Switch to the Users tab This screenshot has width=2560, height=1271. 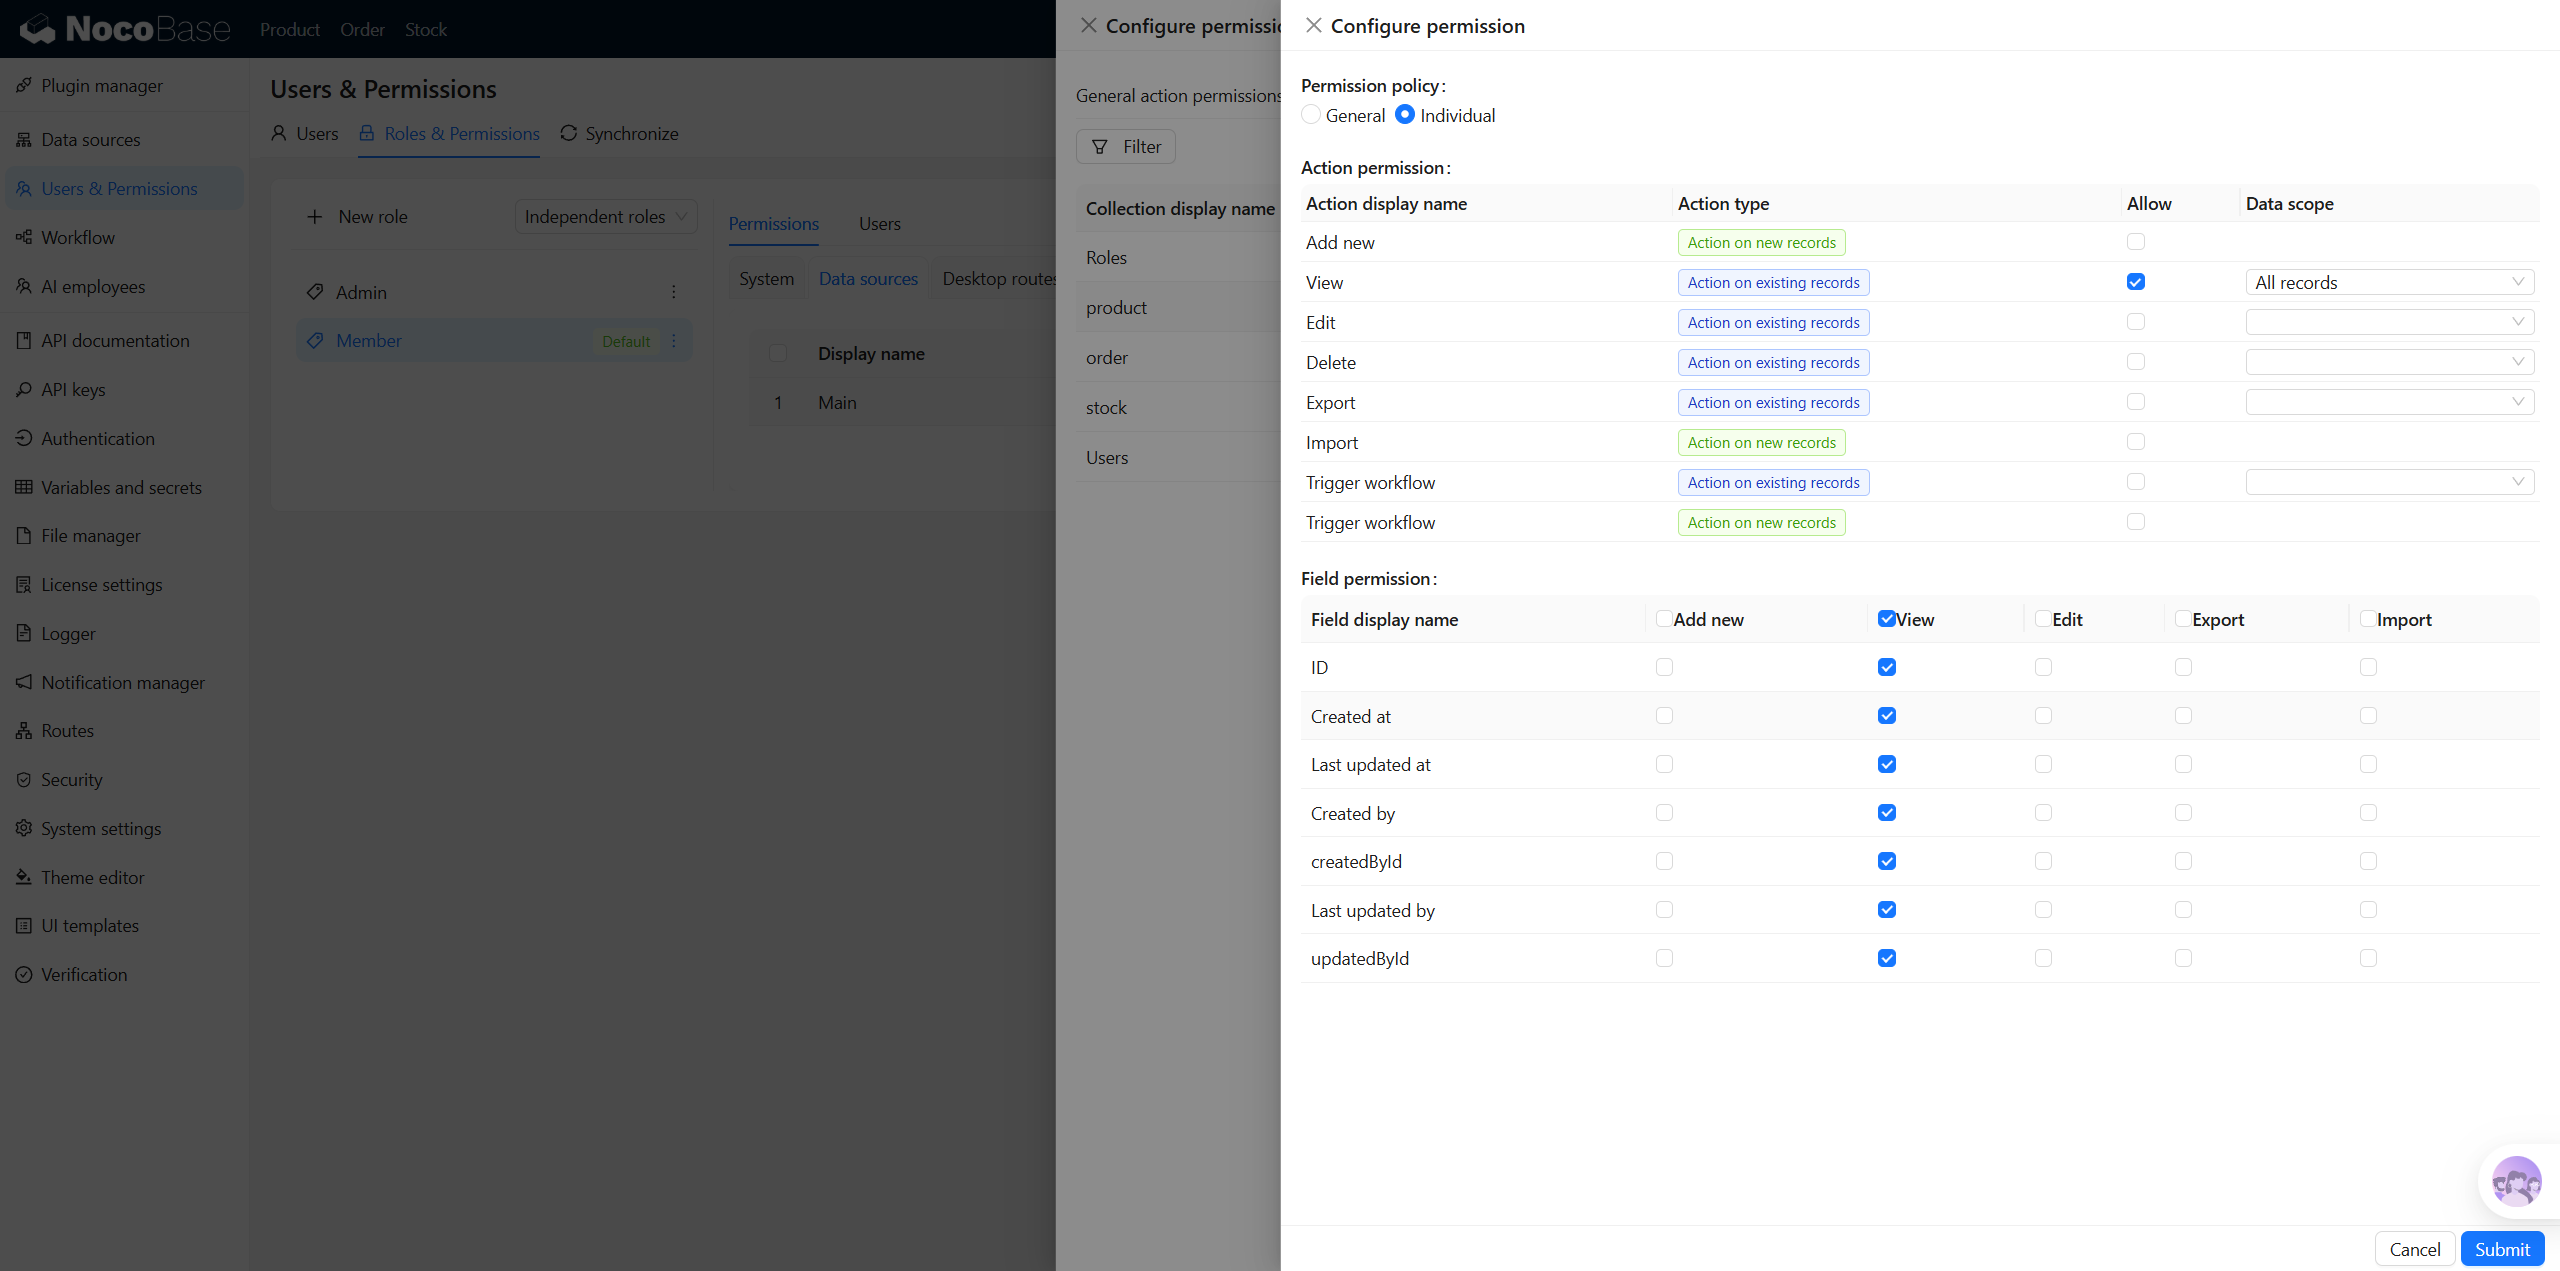click(x=879, y=223)
